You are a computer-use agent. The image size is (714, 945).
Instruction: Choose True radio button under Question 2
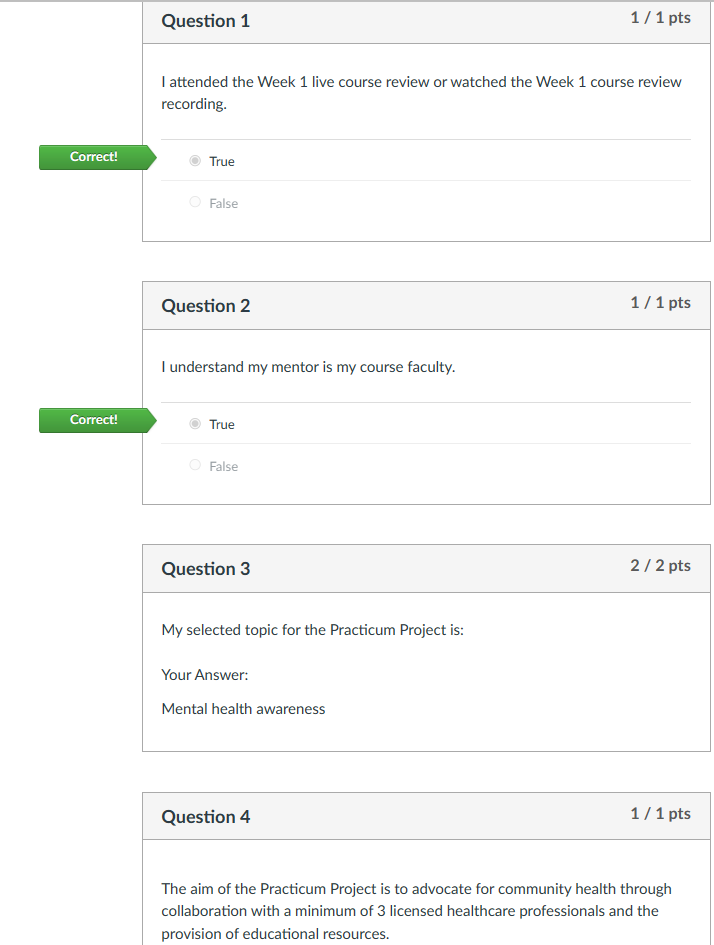pyautogui.click(x=196, y=424)
